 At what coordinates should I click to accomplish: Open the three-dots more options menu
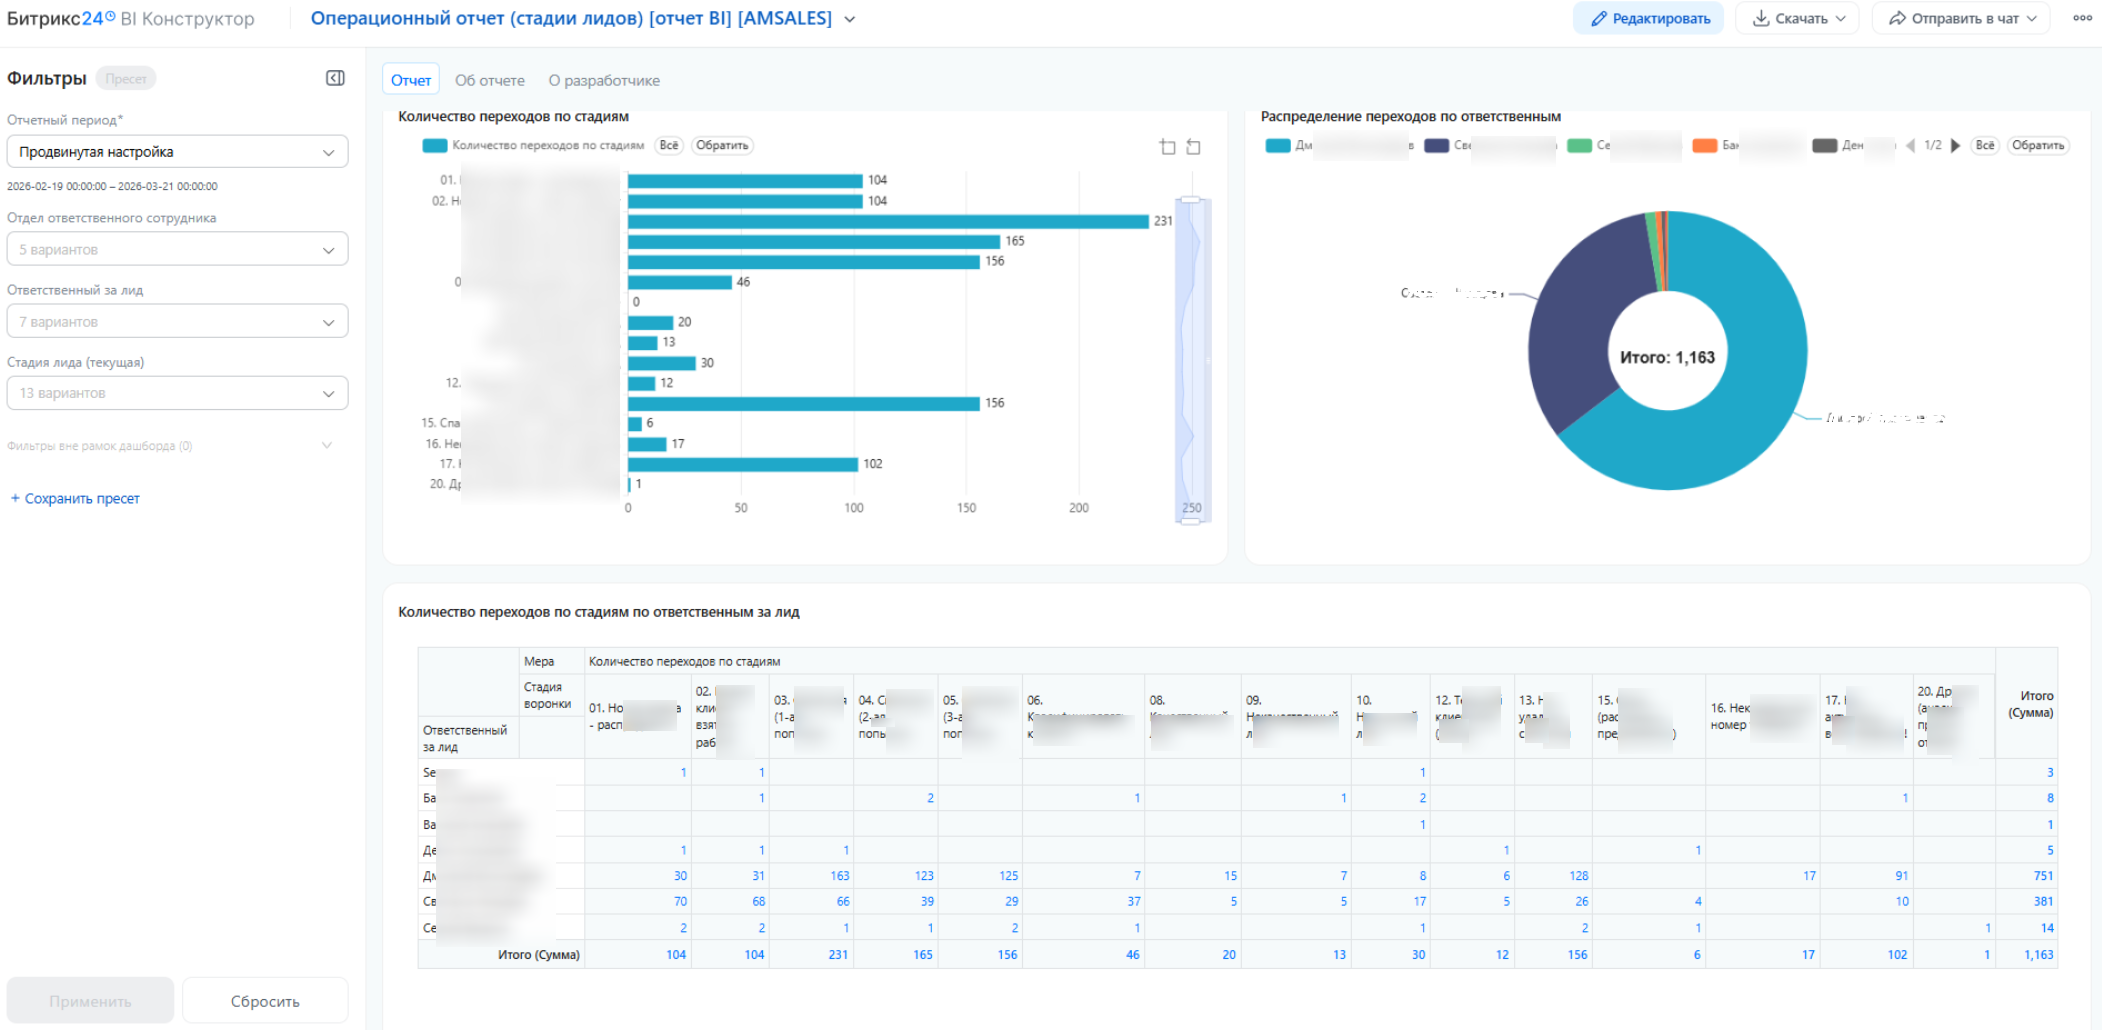(2082, 18)
